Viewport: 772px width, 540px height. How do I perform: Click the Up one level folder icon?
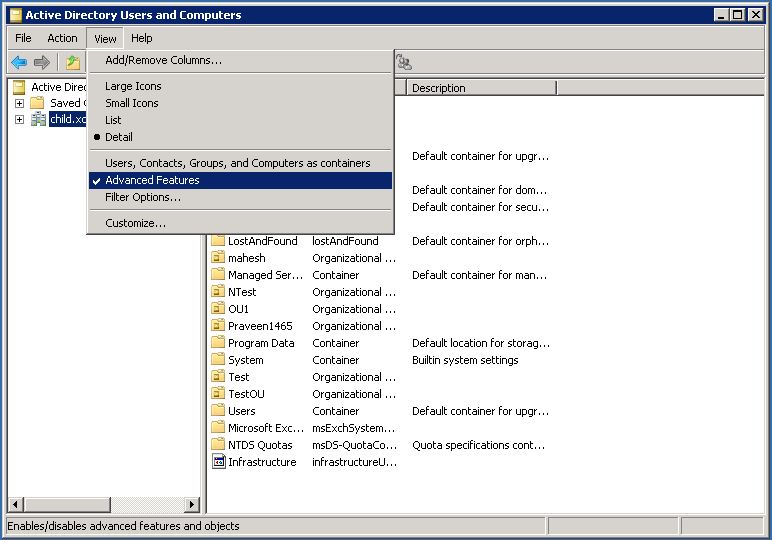73,62
